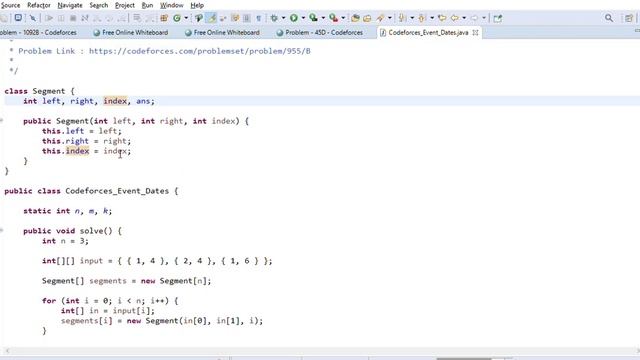The width and height of the screenshot is (640, 360).
Task: Click the Back navigation yellow arrow
Action: pos(454,18)
